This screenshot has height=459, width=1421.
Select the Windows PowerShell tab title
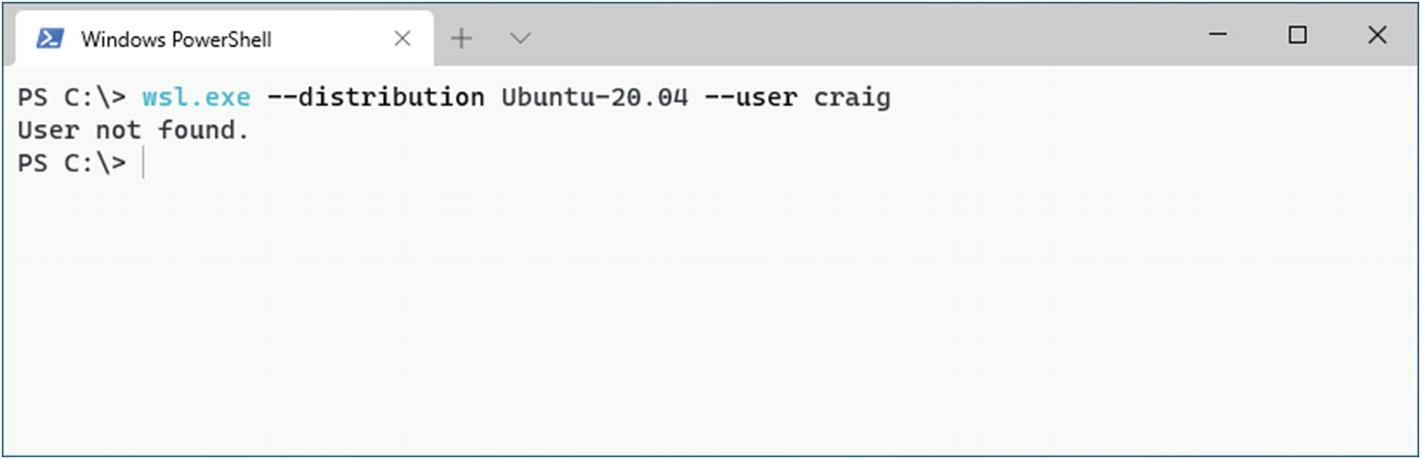(x=176, y=39)
